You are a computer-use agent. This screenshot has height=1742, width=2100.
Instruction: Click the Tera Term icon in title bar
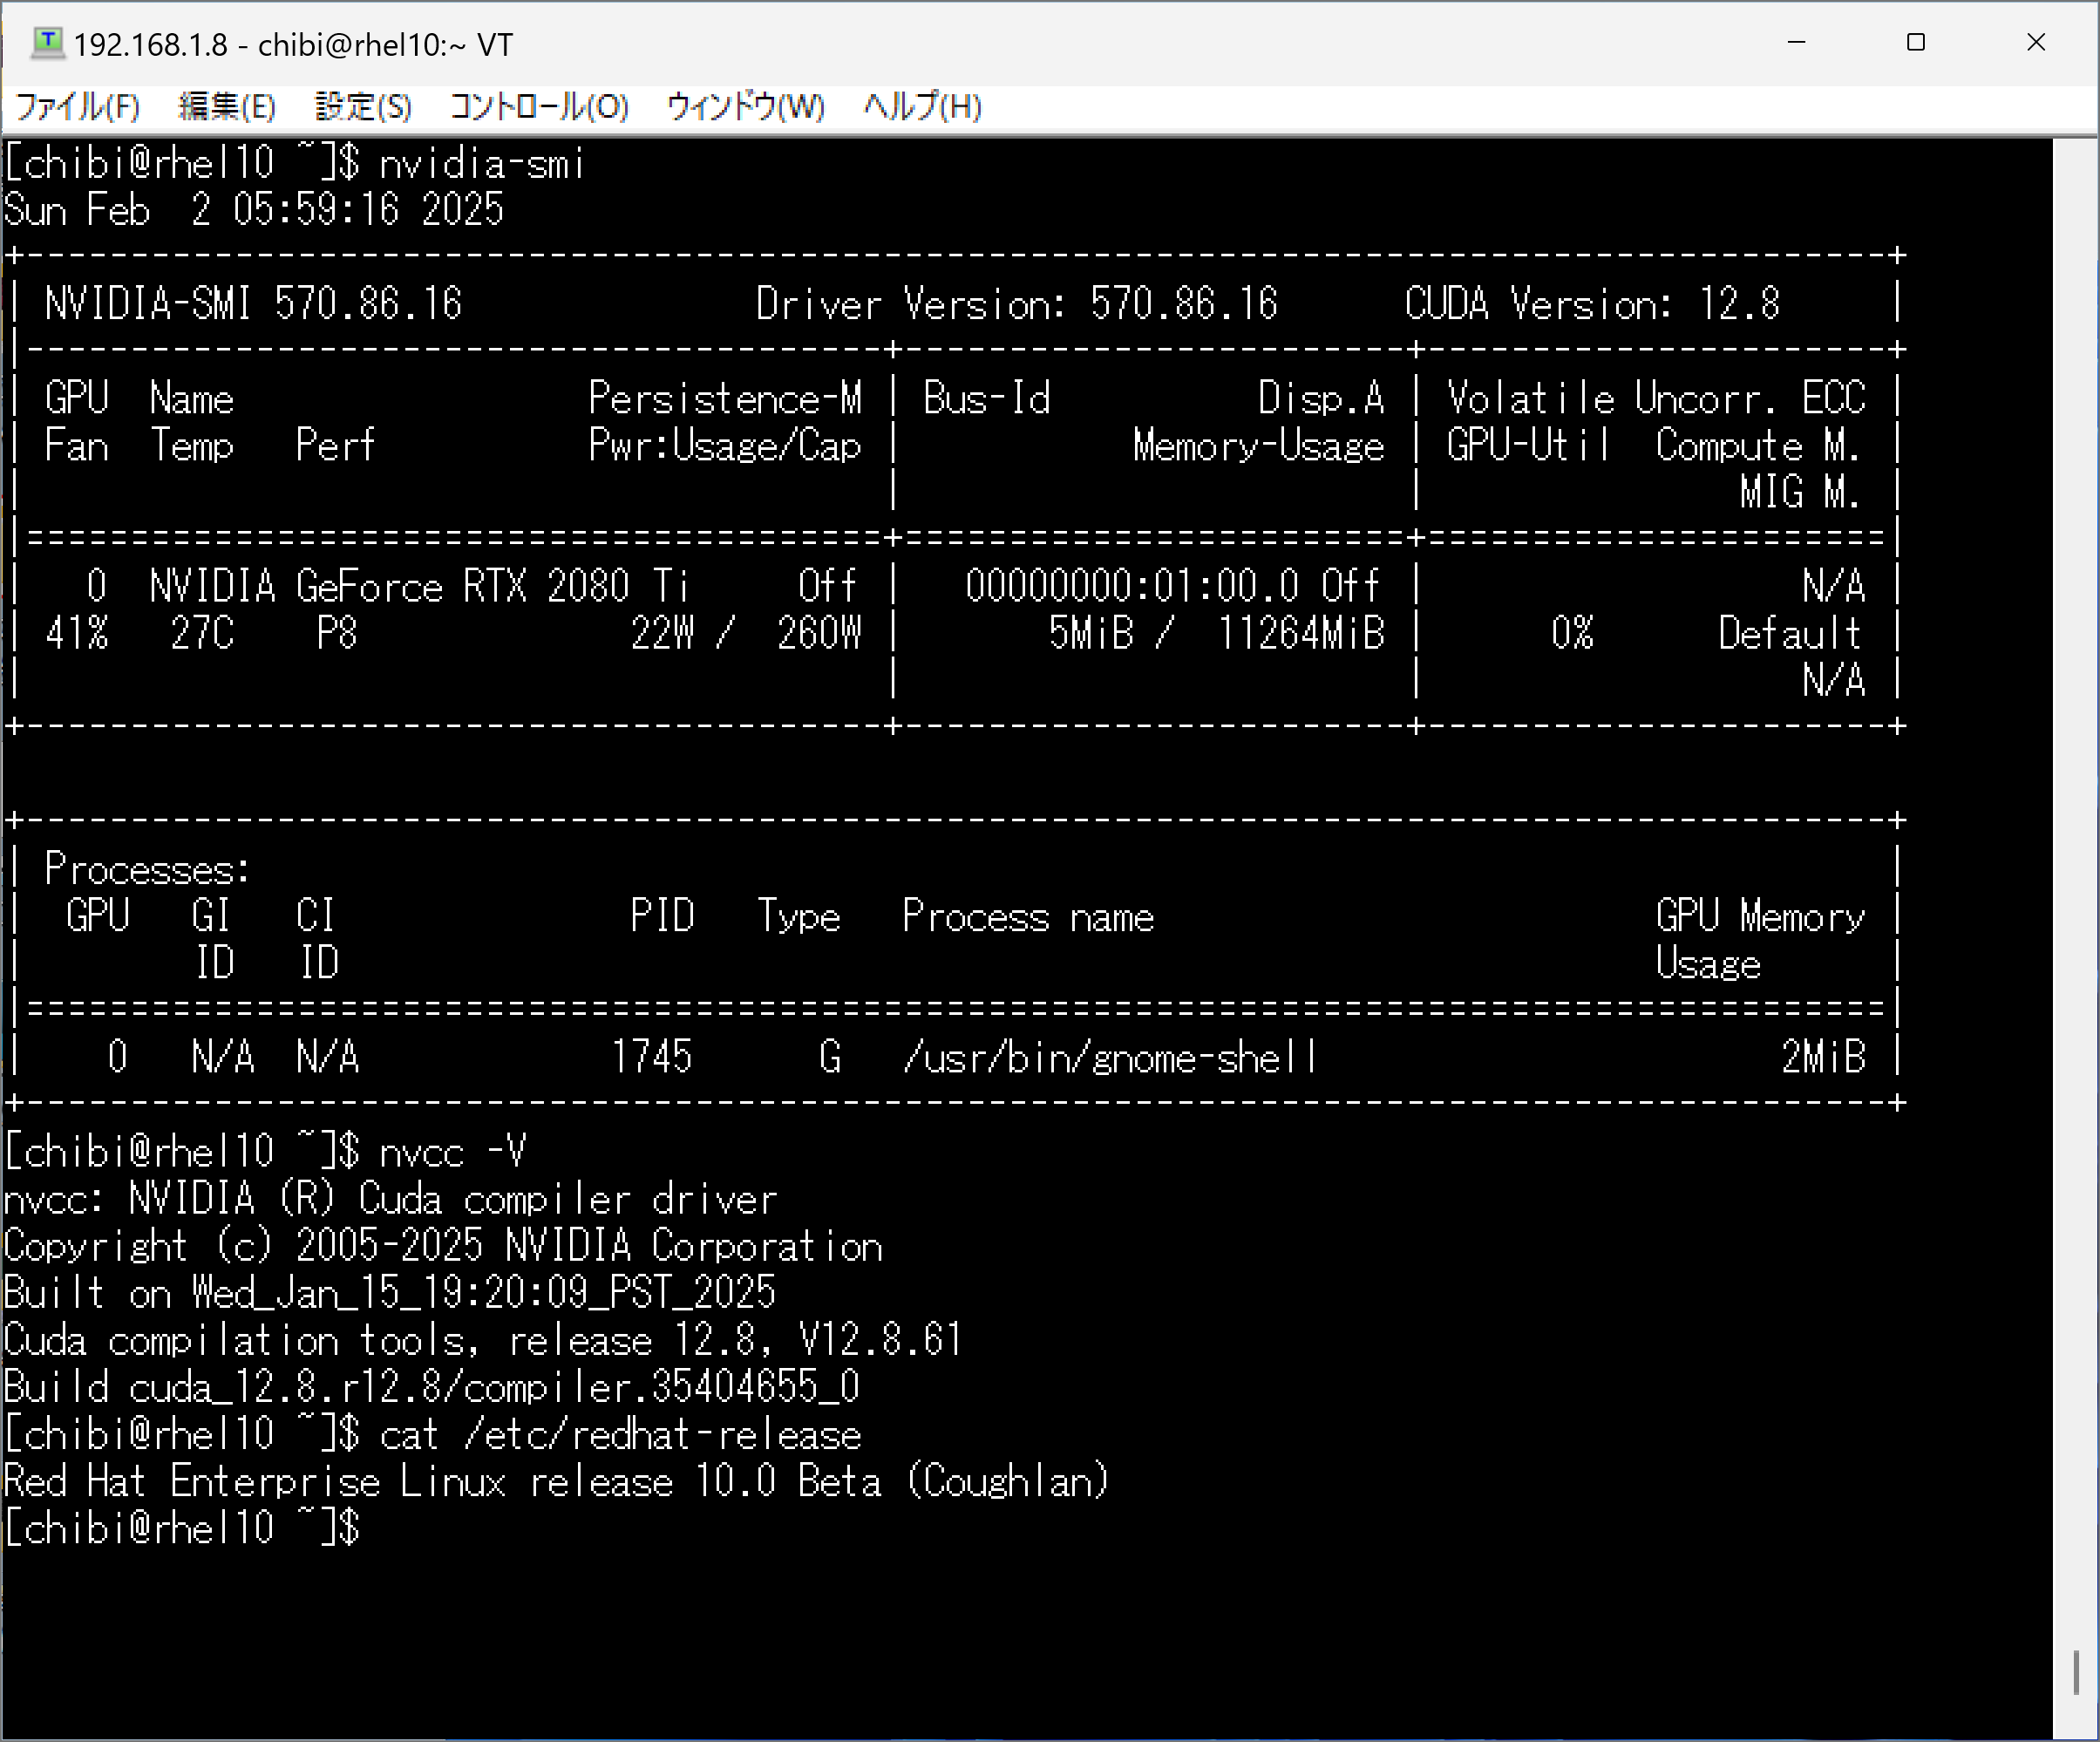click(47, 43)
